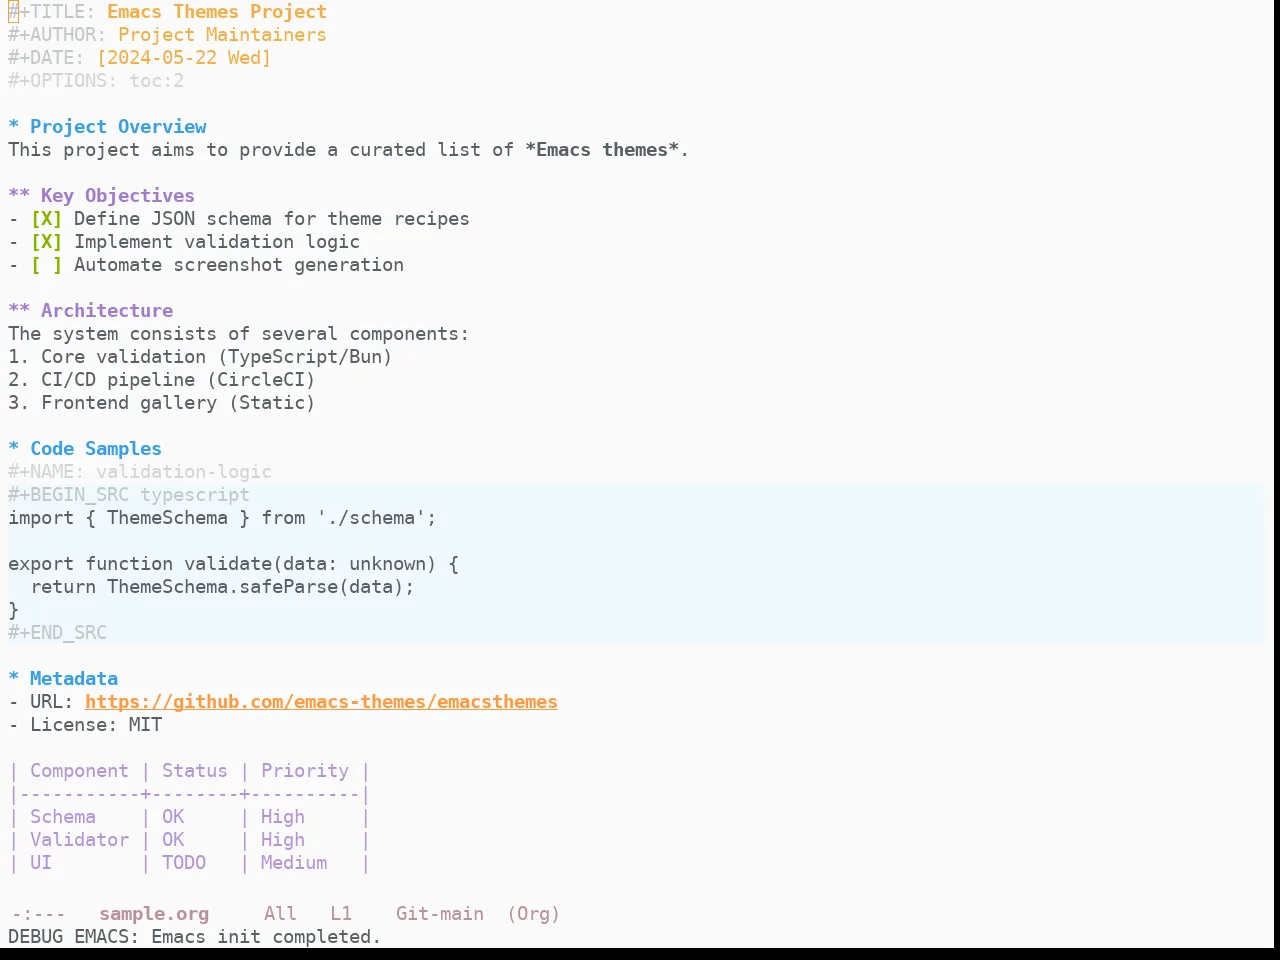Viewport: 1280px width, 960px height.
Task: Click the 'UI' table cell
Action: (x=41, y=863)
